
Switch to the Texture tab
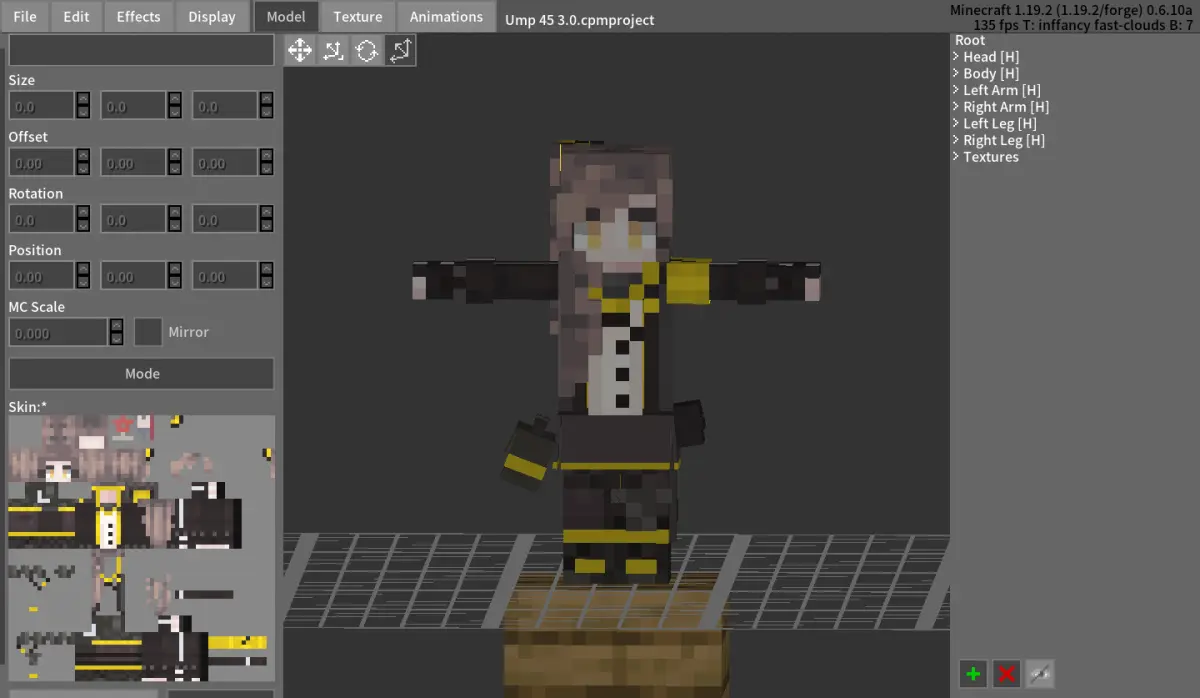point(358,16)
